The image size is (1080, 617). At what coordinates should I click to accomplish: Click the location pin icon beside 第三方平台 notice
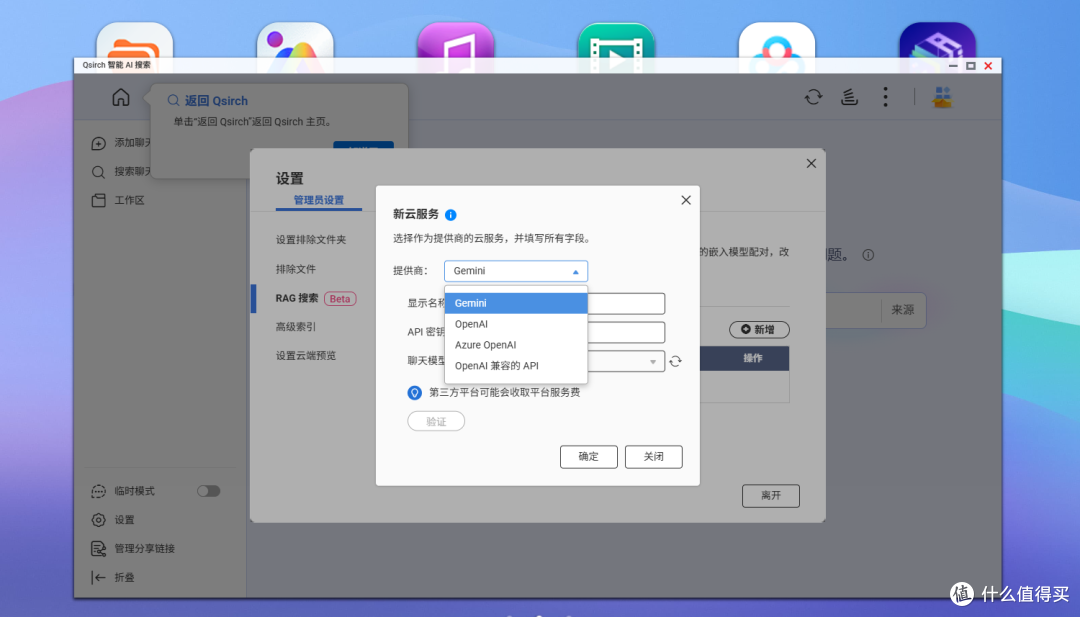click(x=415, y=393)
